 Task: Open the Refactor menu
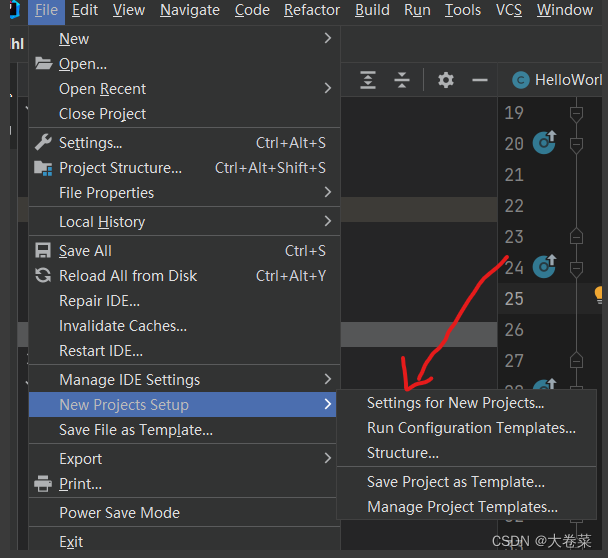point(312,10)
